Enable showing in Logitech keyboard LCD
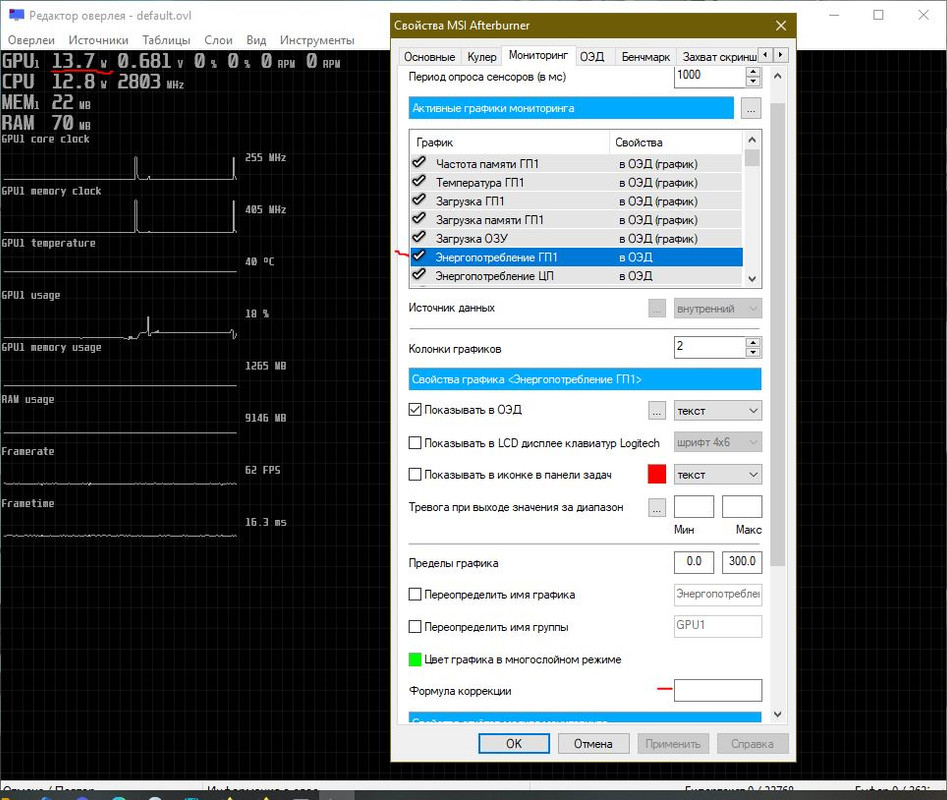Image resolution: width=947 pixels, height=800 pixels. tap(415, 443)
